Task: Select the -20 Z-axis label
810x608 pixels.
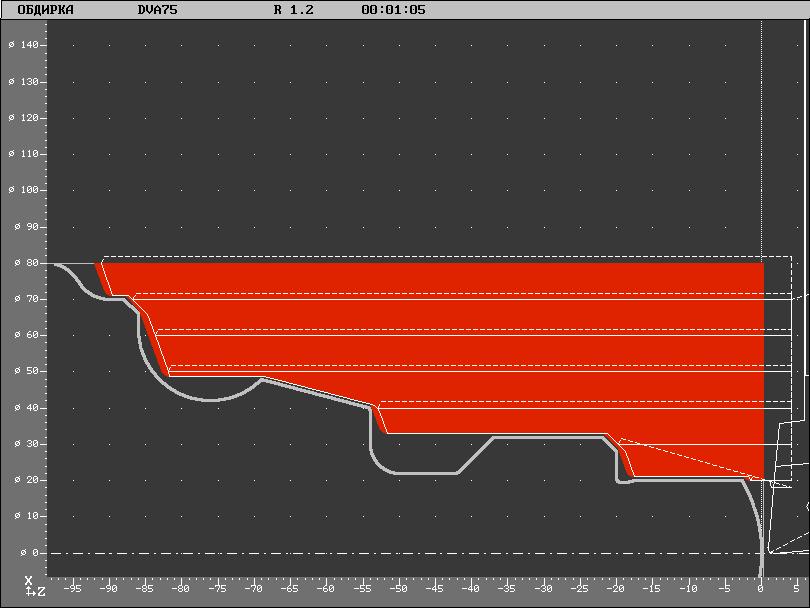Action: 616,588
